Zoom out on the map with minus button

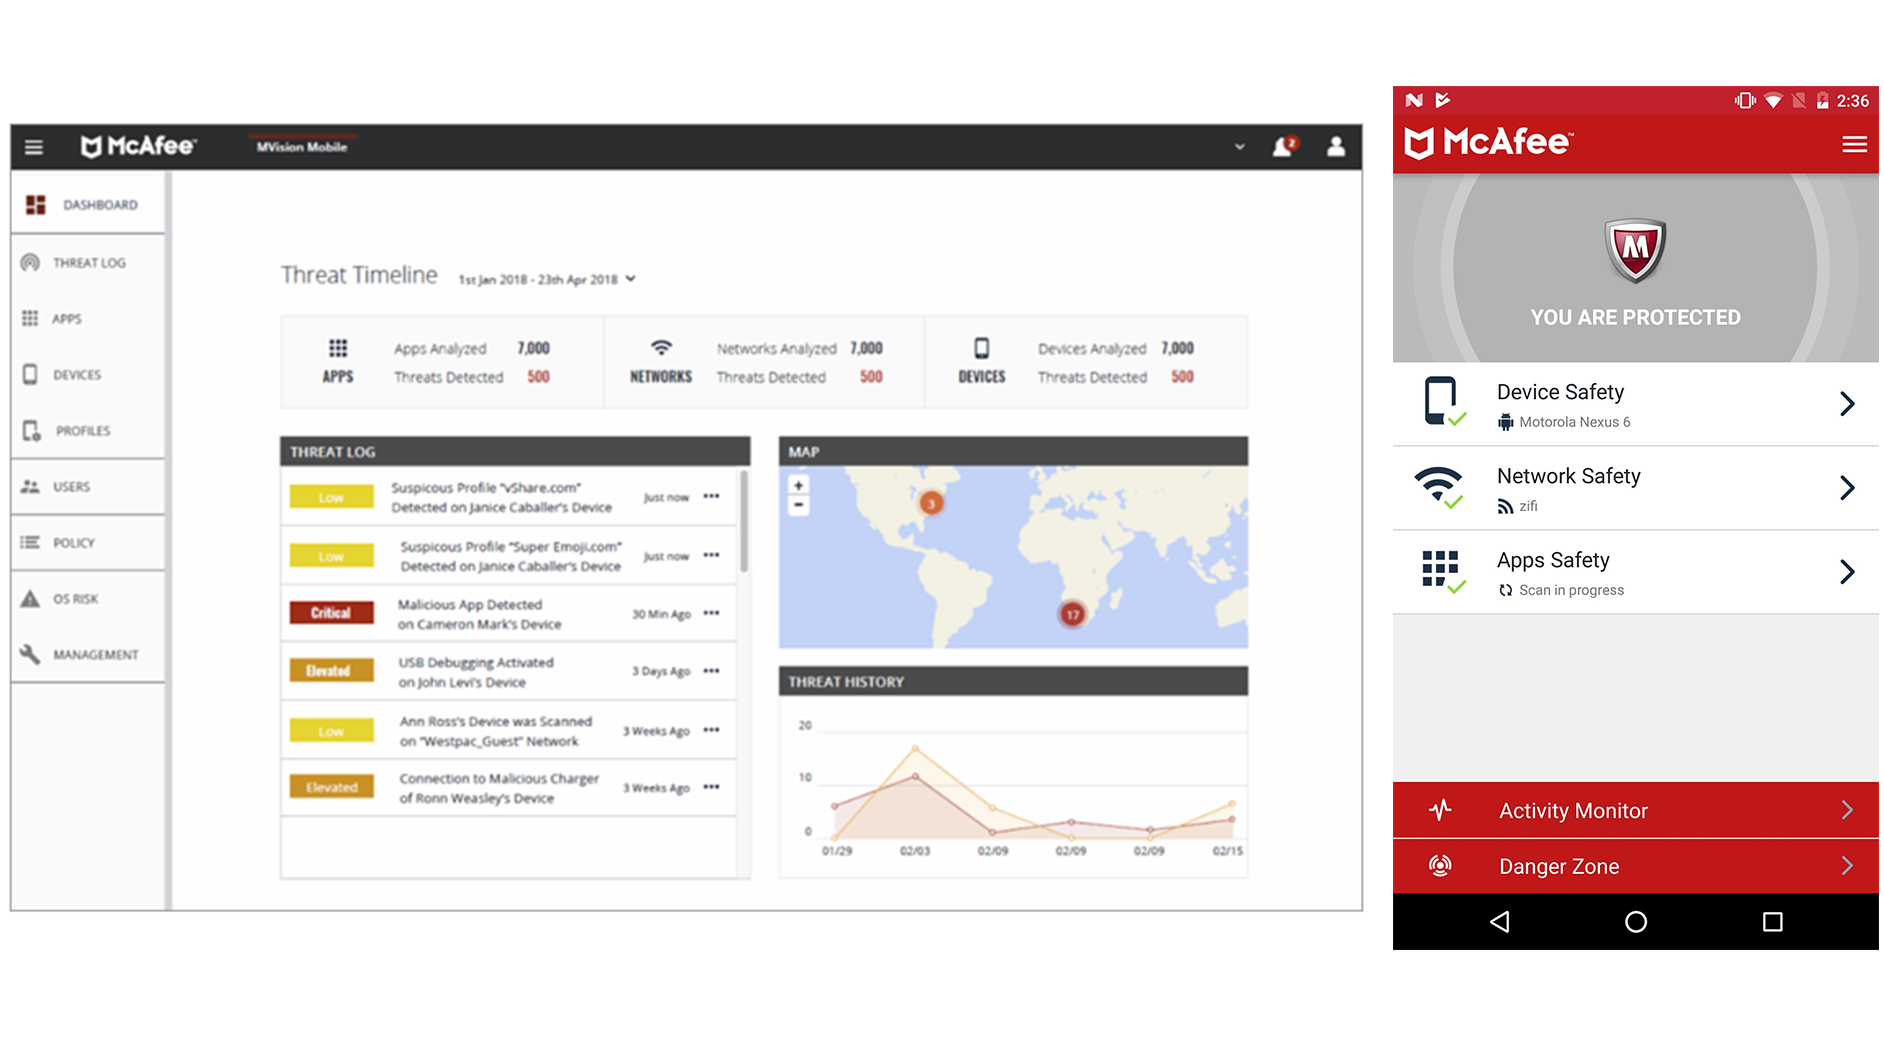click(x=798, y=505)
